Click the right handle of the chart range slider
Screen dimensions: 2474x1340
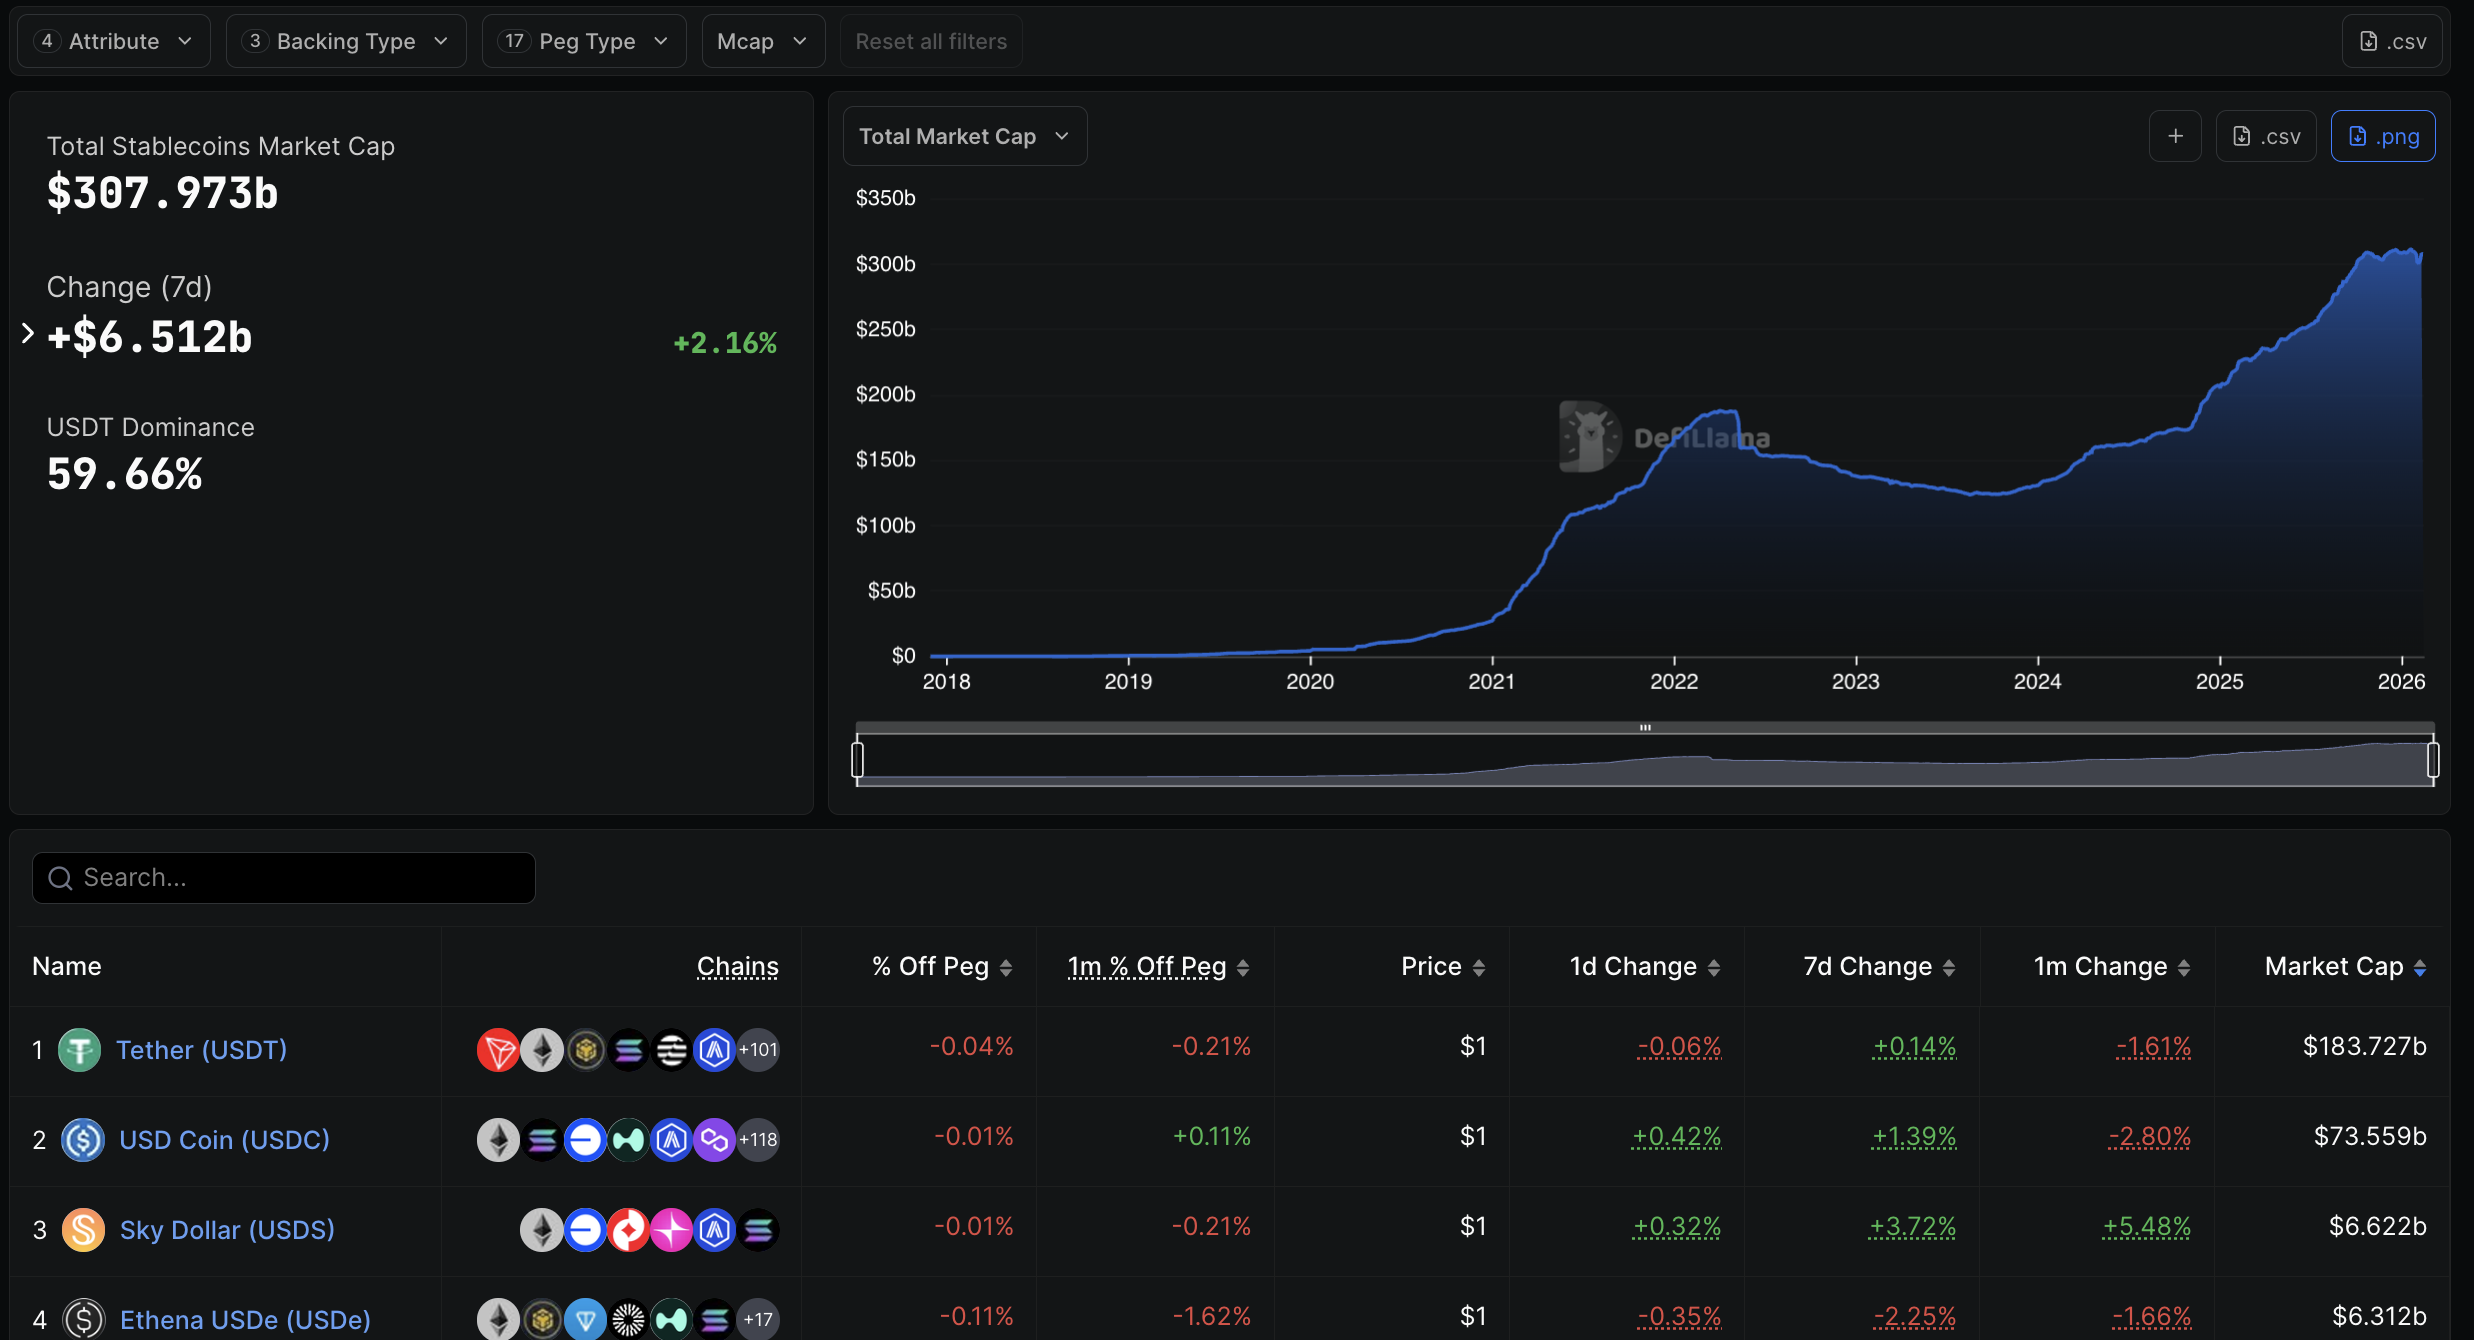tap(2433, 760)
